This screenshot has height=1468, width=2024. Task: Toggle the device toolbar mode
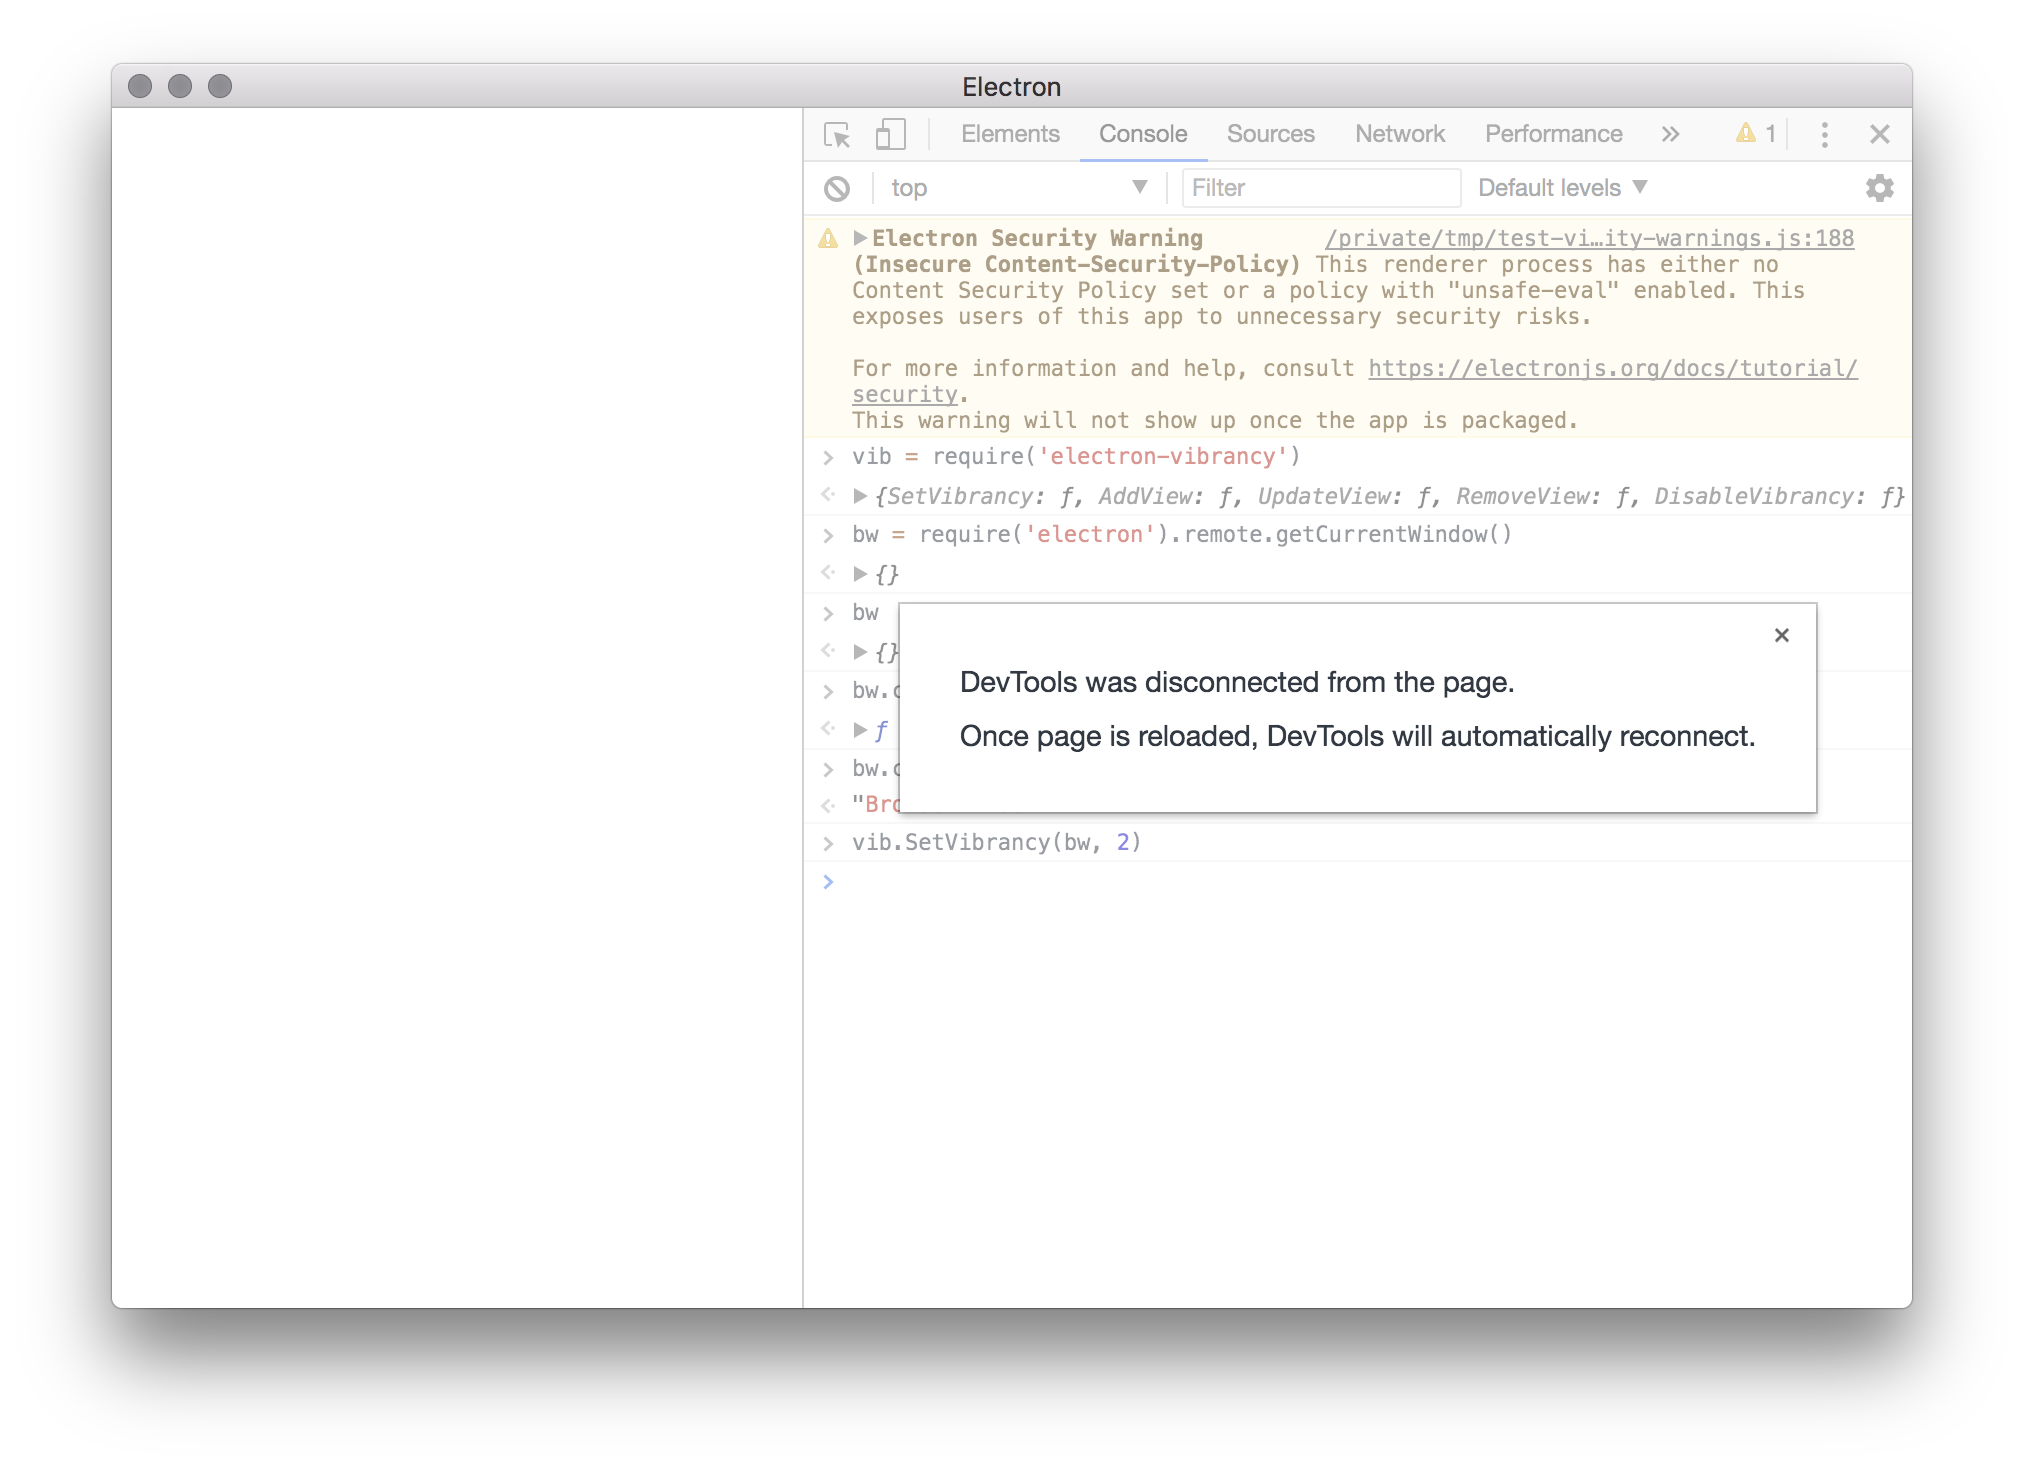(890, 133)
